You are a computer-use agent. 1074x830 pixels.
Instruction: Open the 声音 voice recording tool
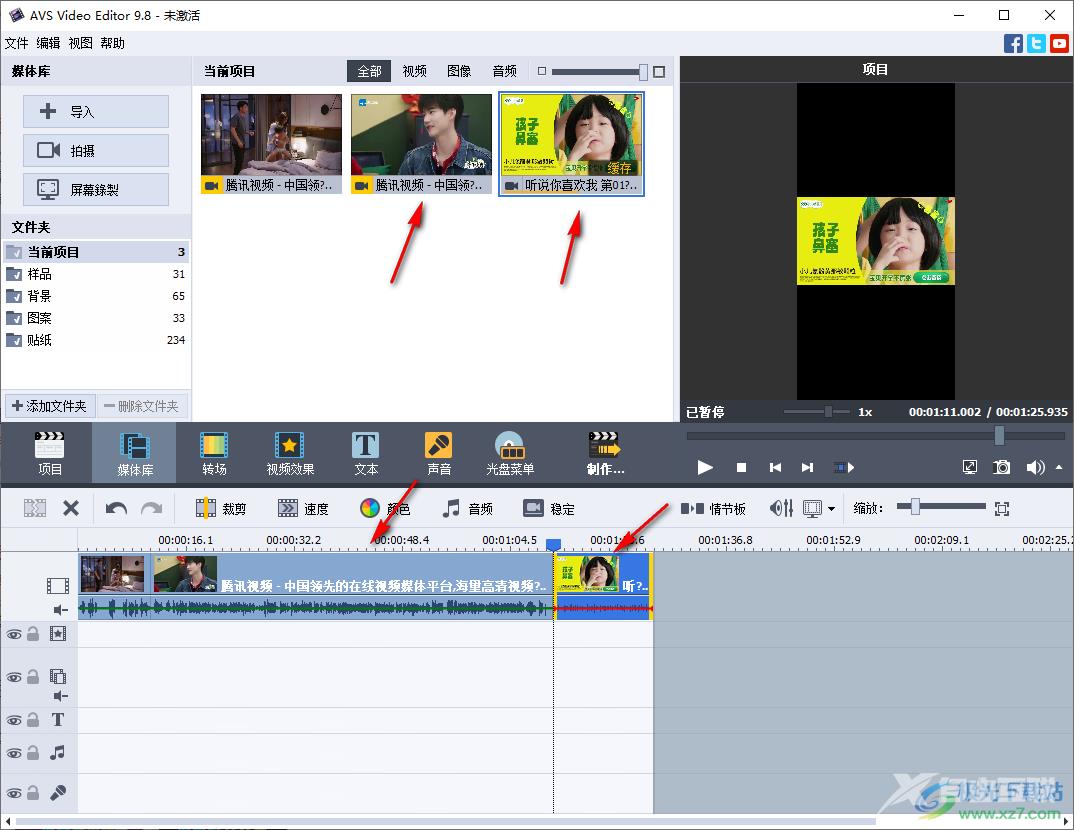click(438, 453)
